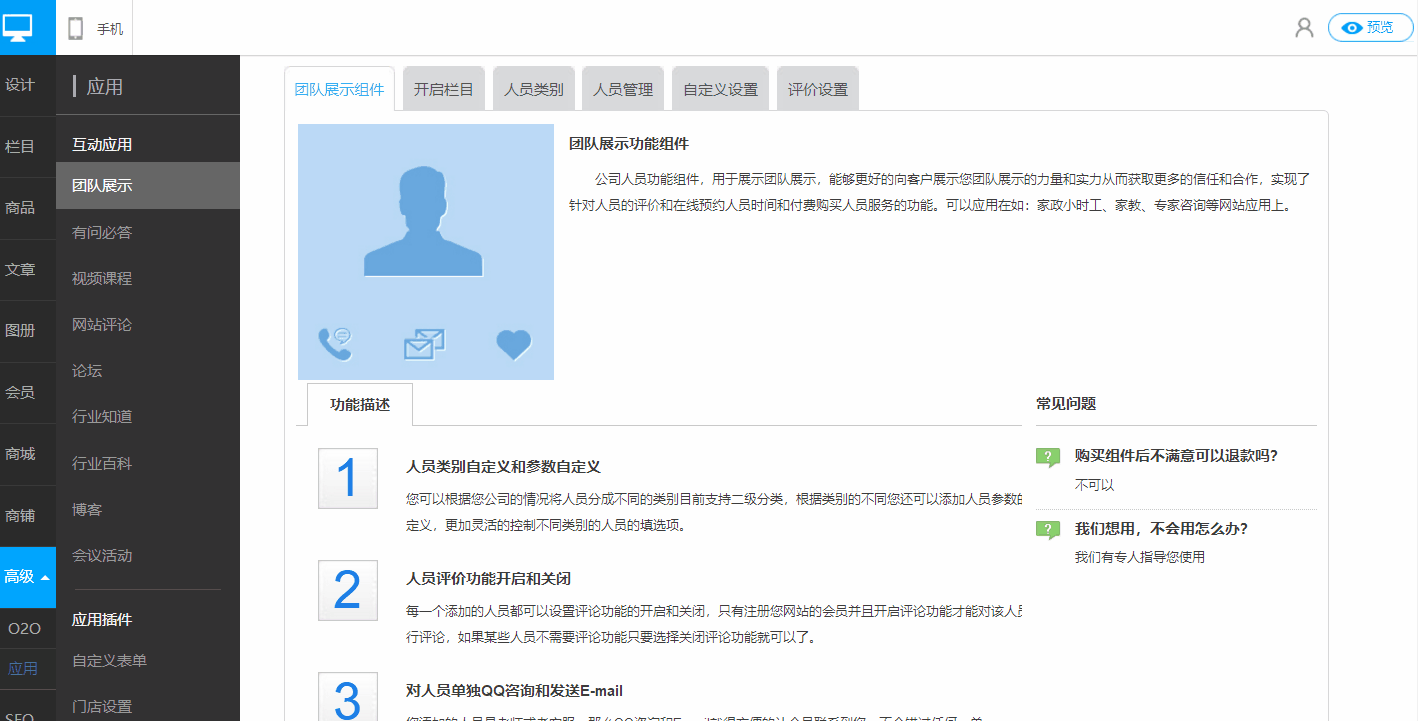Click the green question icon beside refund question
1418x721 pixels.
[1047, 457]
